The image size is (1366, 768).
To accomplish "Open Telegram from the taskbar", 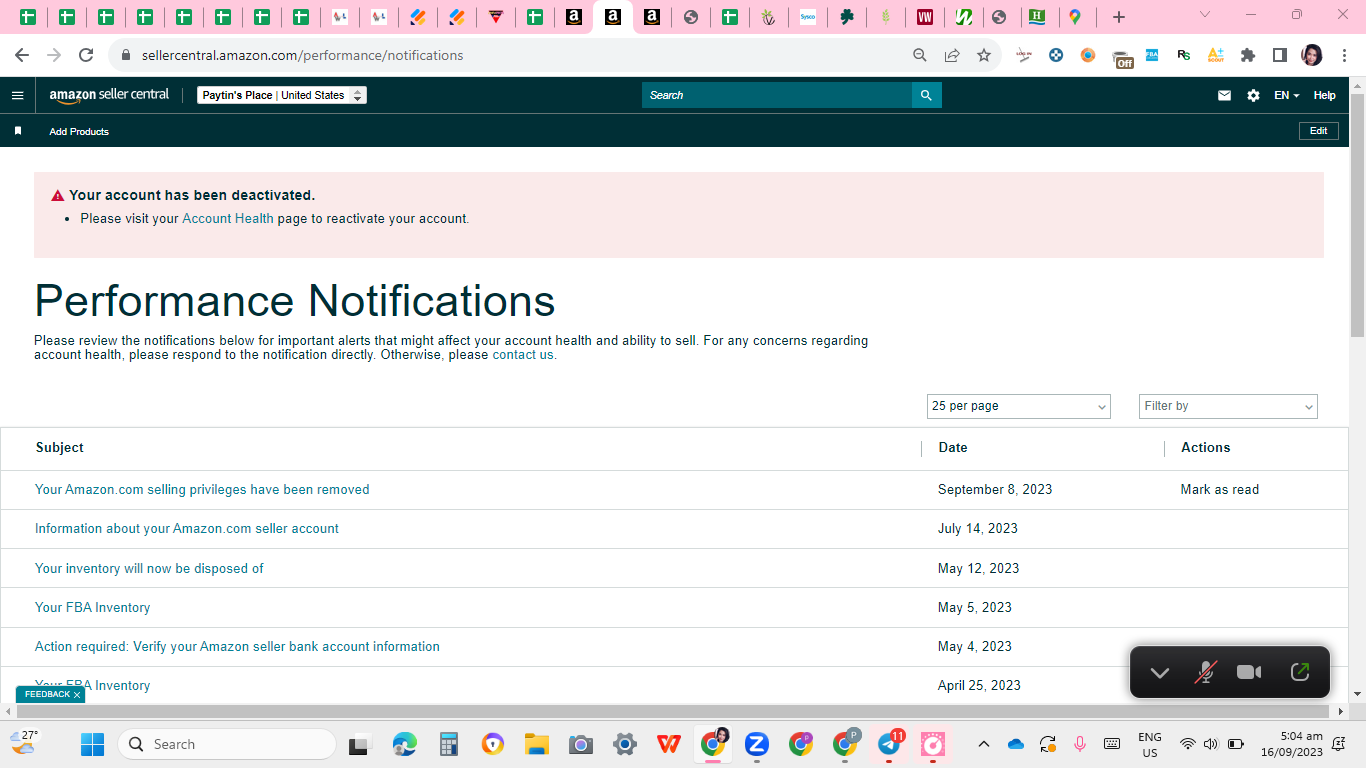I will [889, 744].
